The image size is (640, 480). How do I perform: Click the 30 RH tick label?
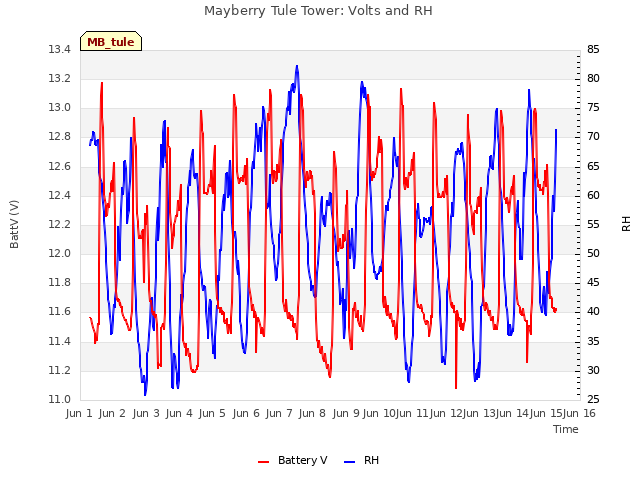click(x=593, y=371)
